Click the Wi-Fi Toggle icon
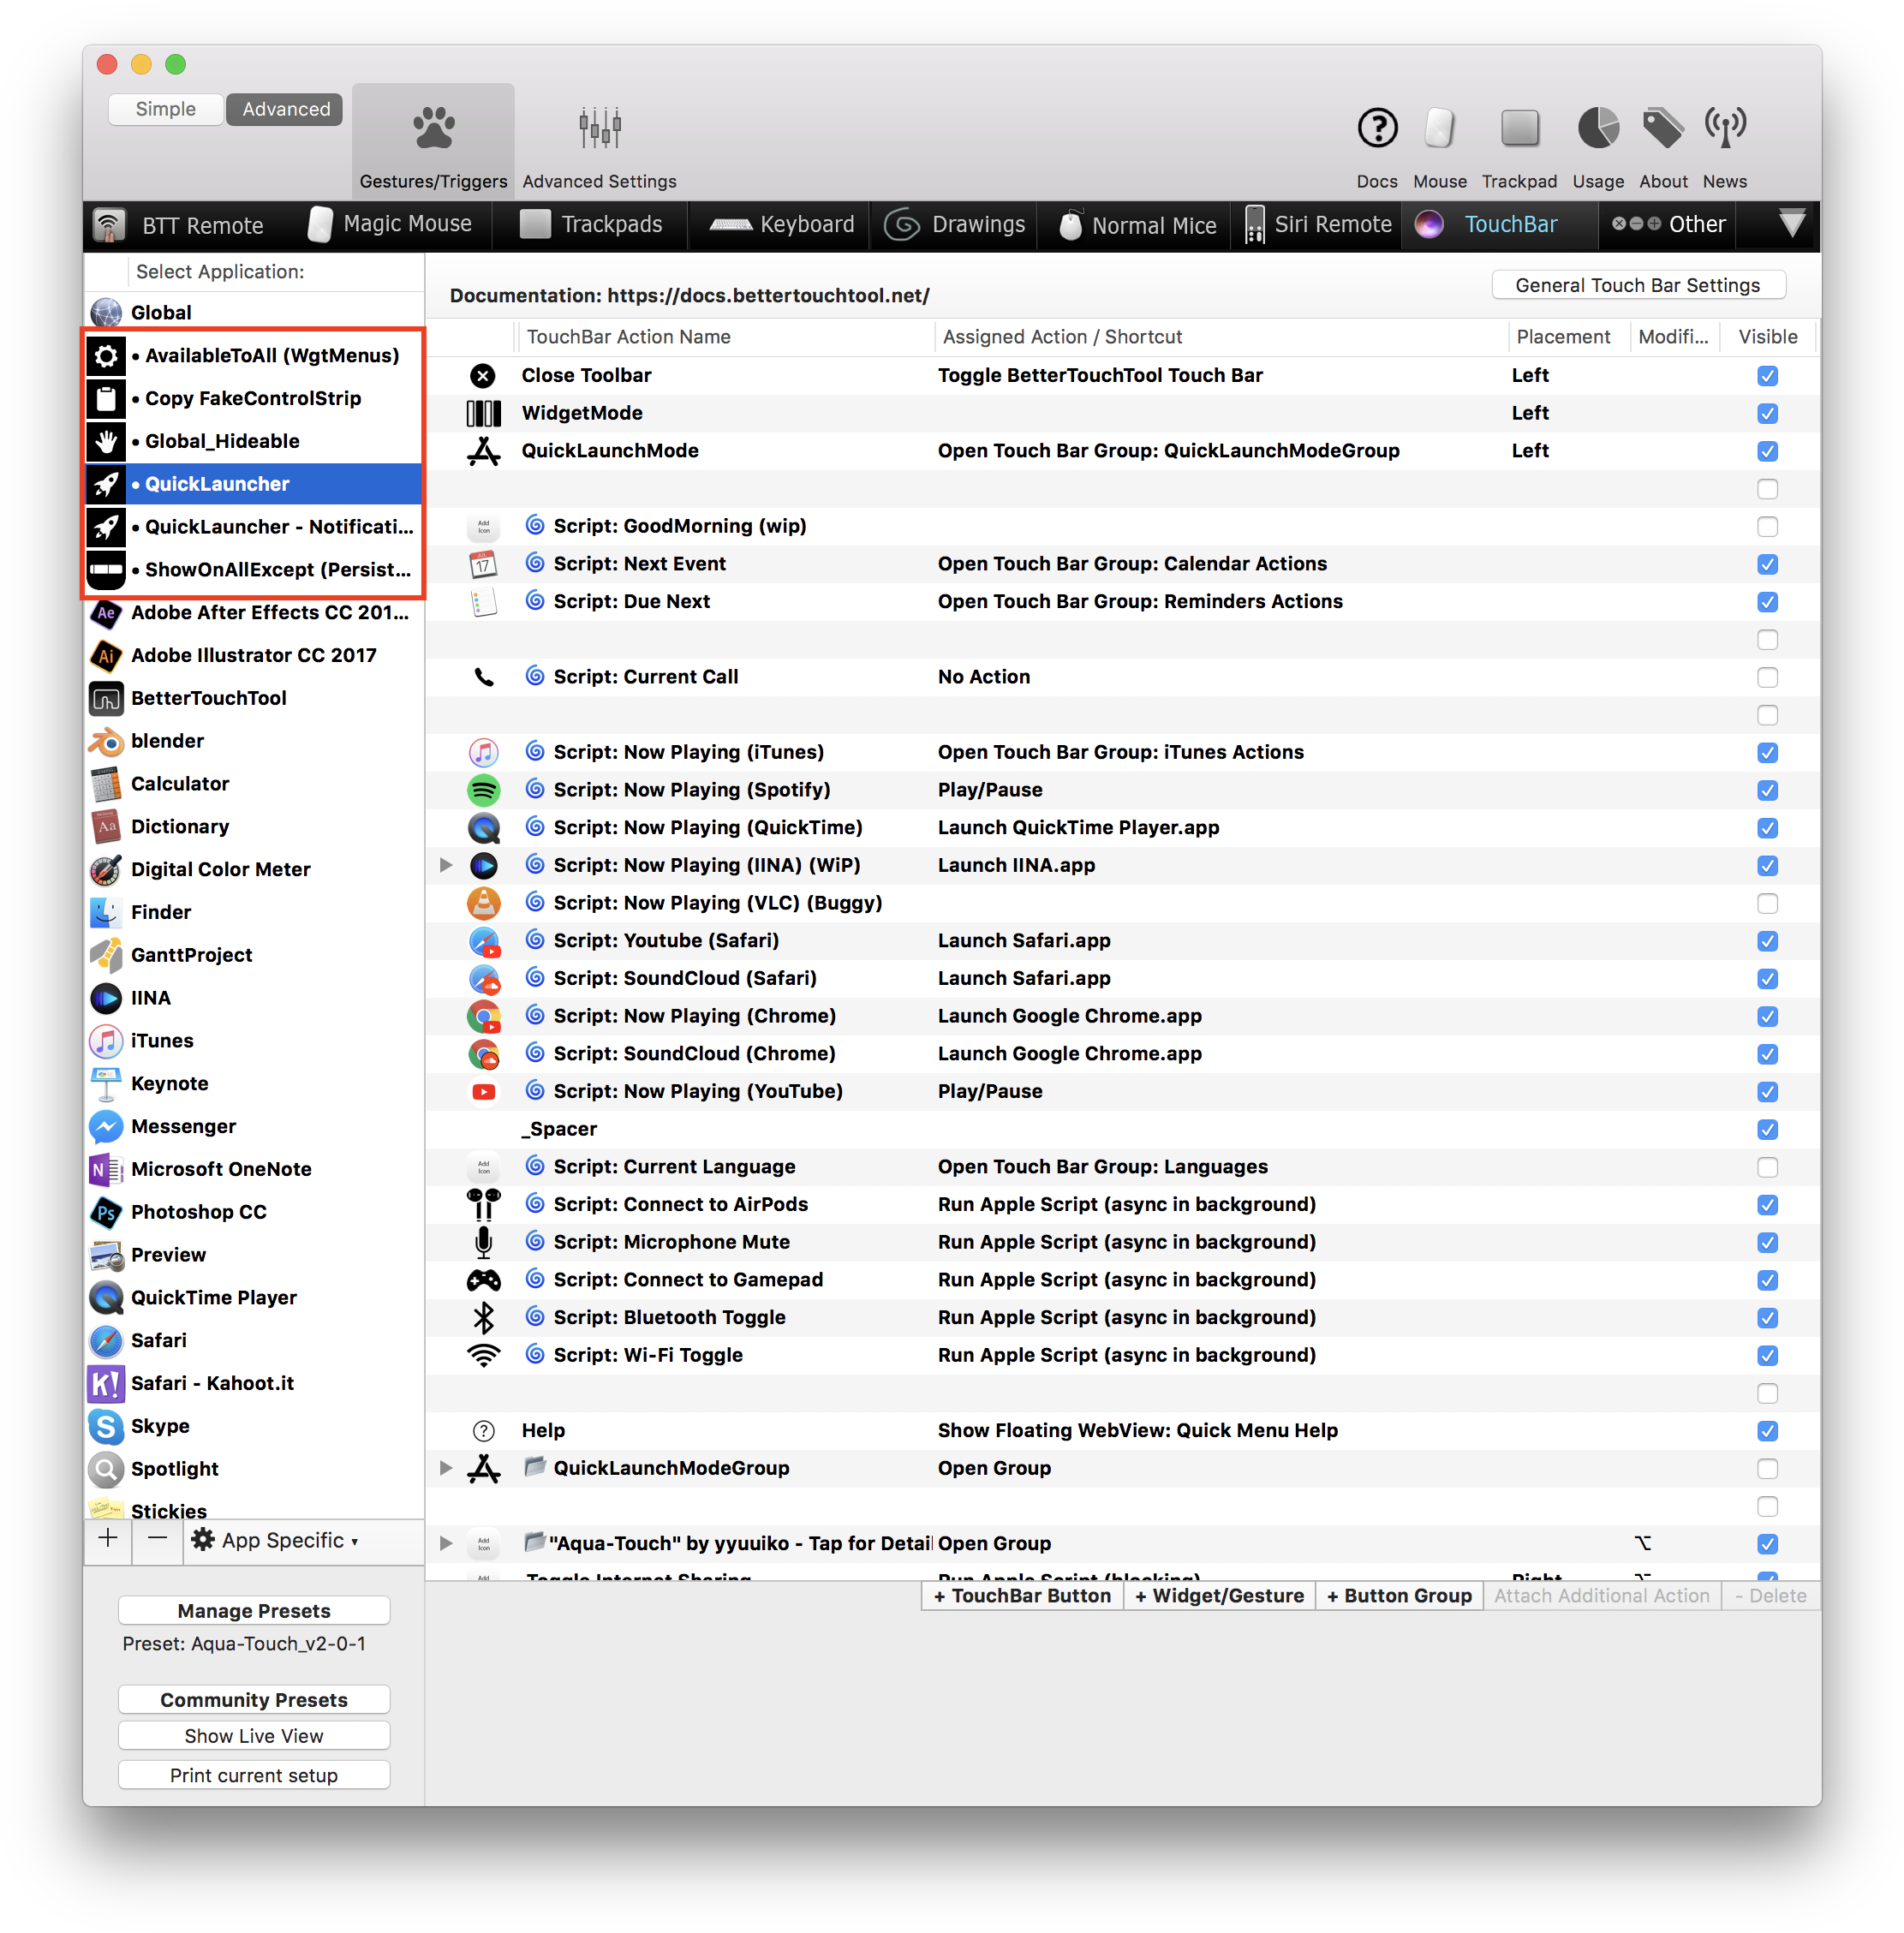This screenshot has height=1933, width=1904. pyautogui.click(x=483, y=1356)
